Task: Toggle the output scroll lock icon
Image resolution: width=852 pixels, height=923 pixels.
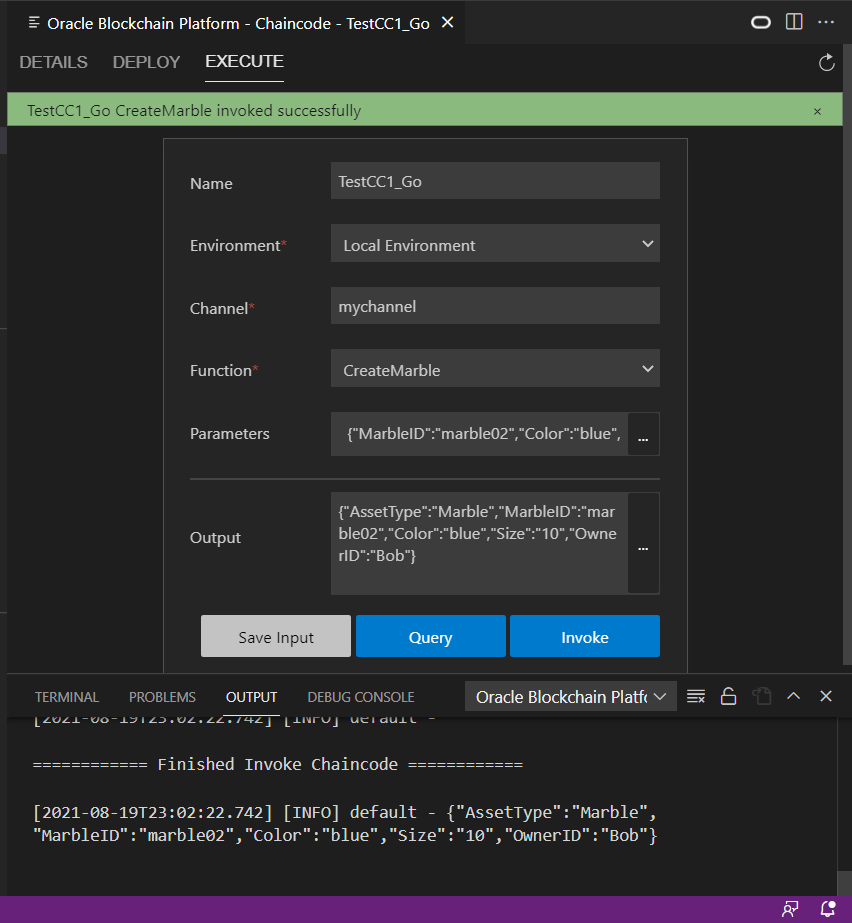Action: [729, 696]
